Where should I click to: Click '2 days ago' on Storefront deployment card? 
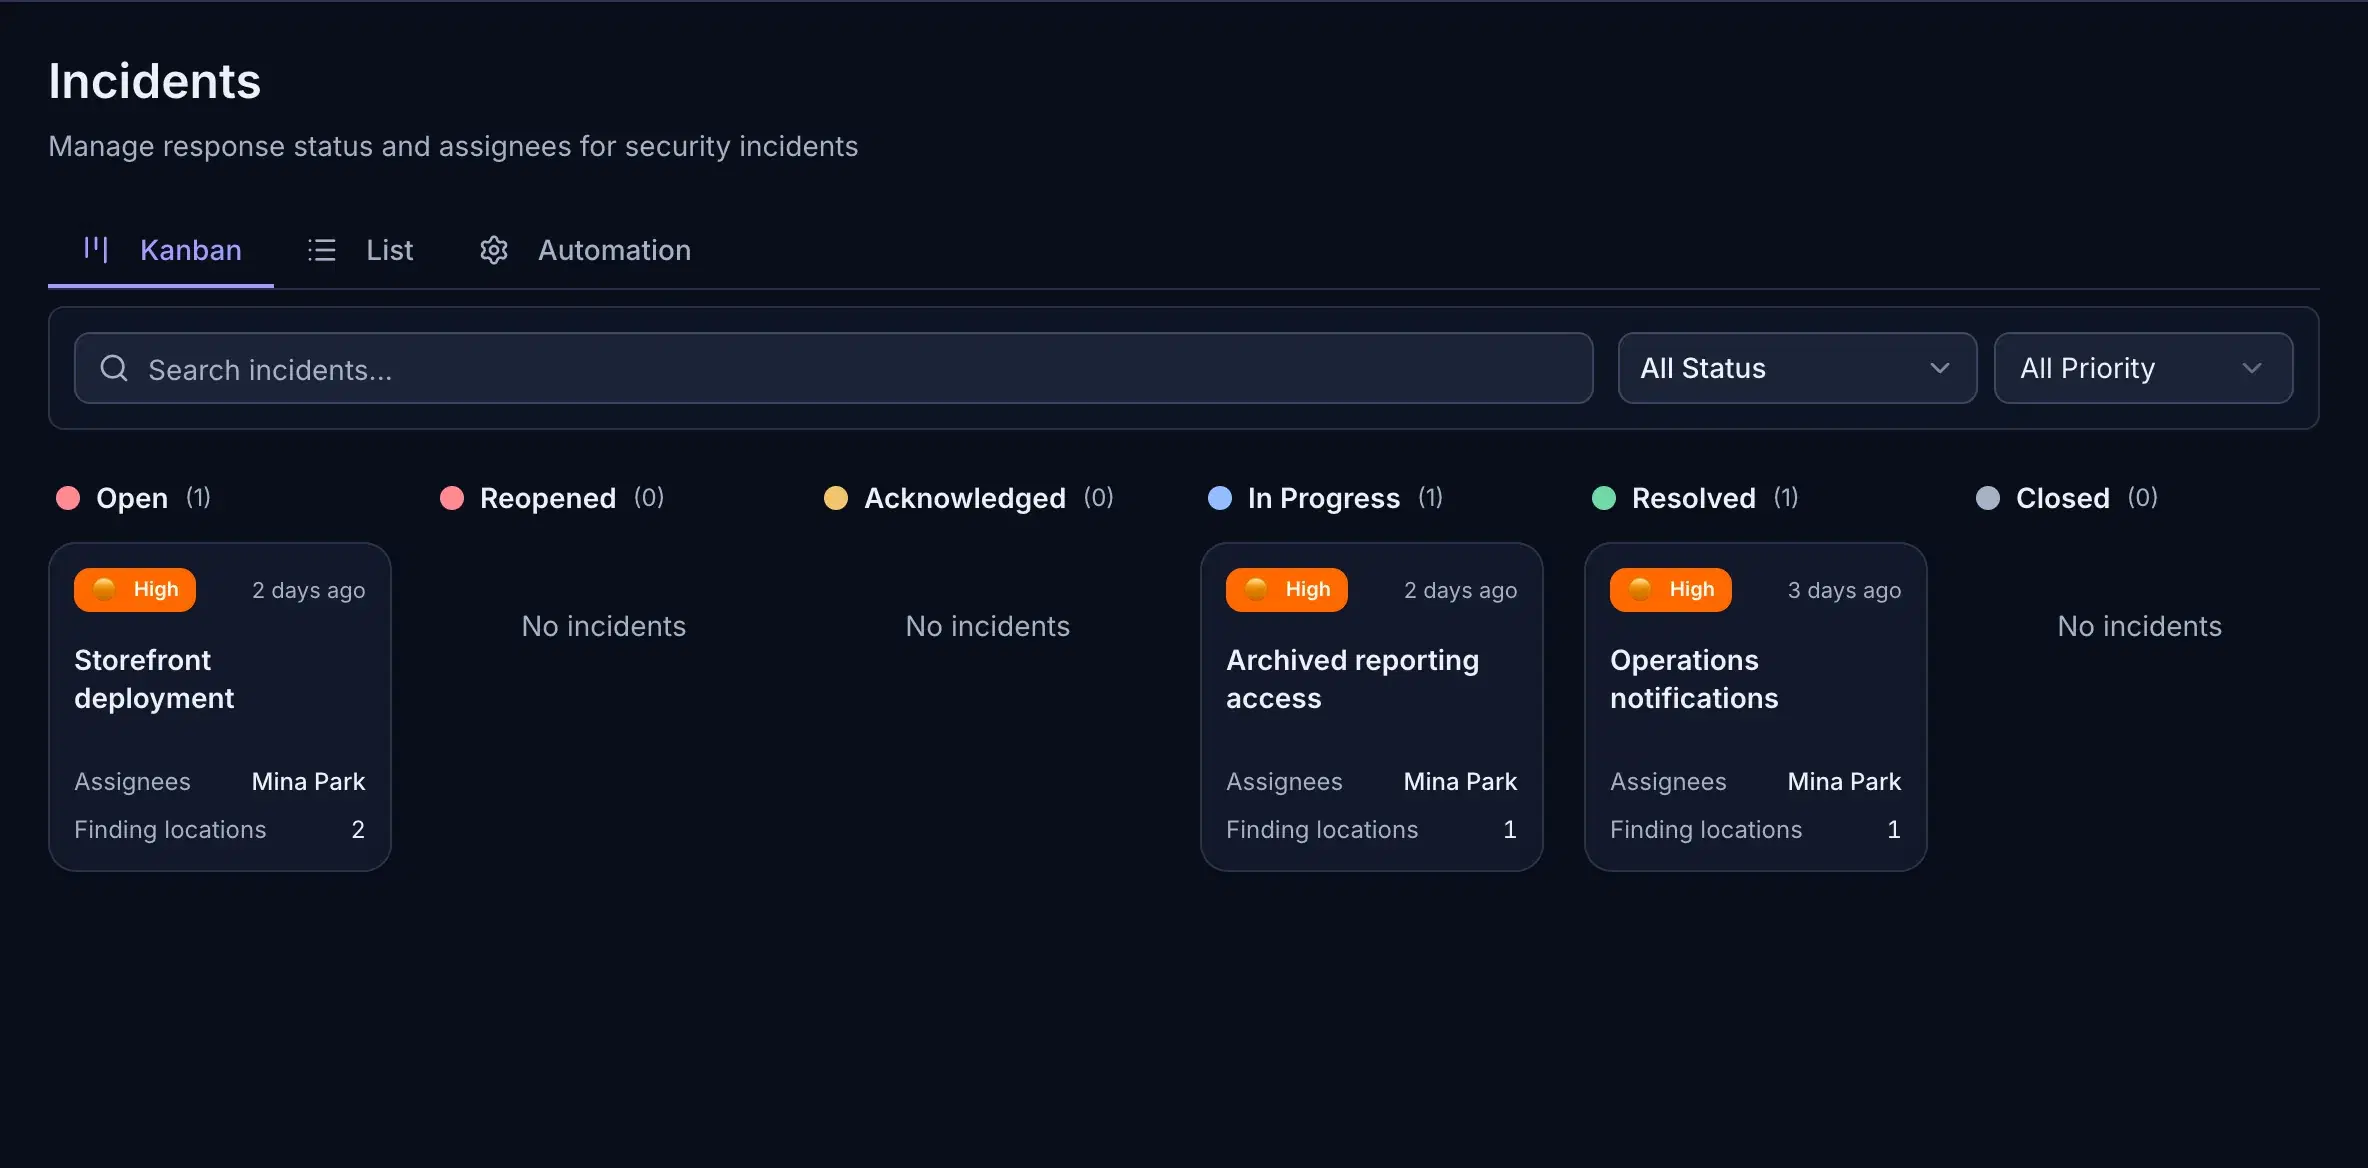308,590
